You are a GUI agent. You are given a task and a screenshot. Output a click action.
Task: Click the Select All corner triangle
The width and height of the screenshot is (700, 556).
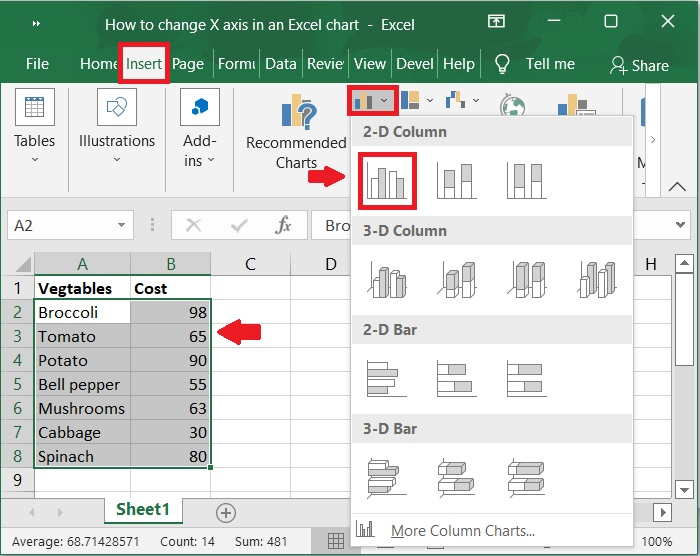[23, 263]
